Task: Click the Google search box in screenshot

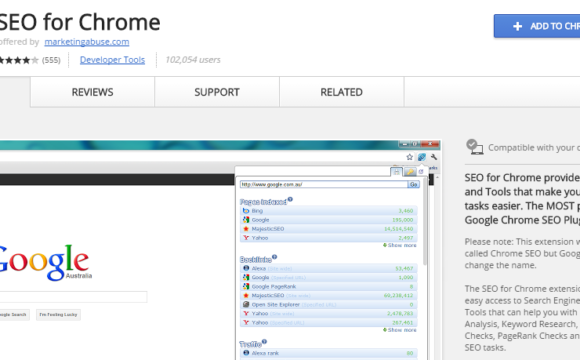Action: click(73, 297)
